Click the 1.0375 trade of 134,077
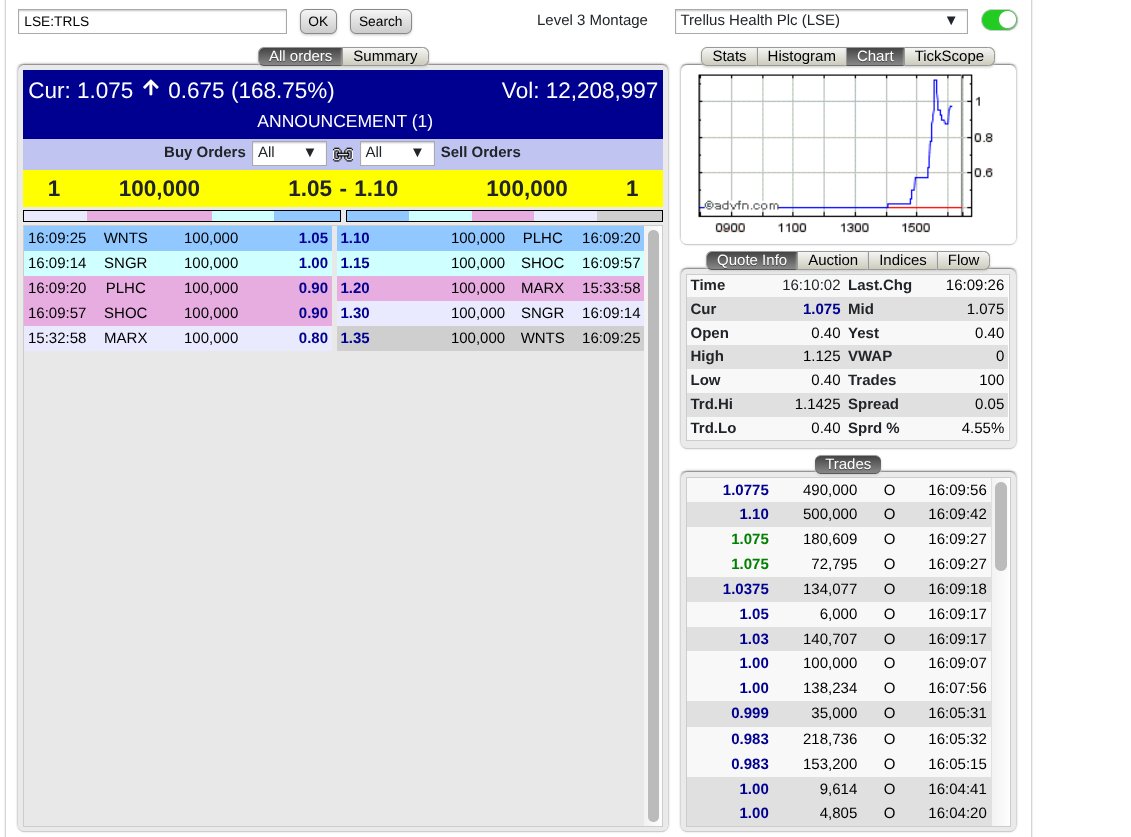 tap(839, 589)
